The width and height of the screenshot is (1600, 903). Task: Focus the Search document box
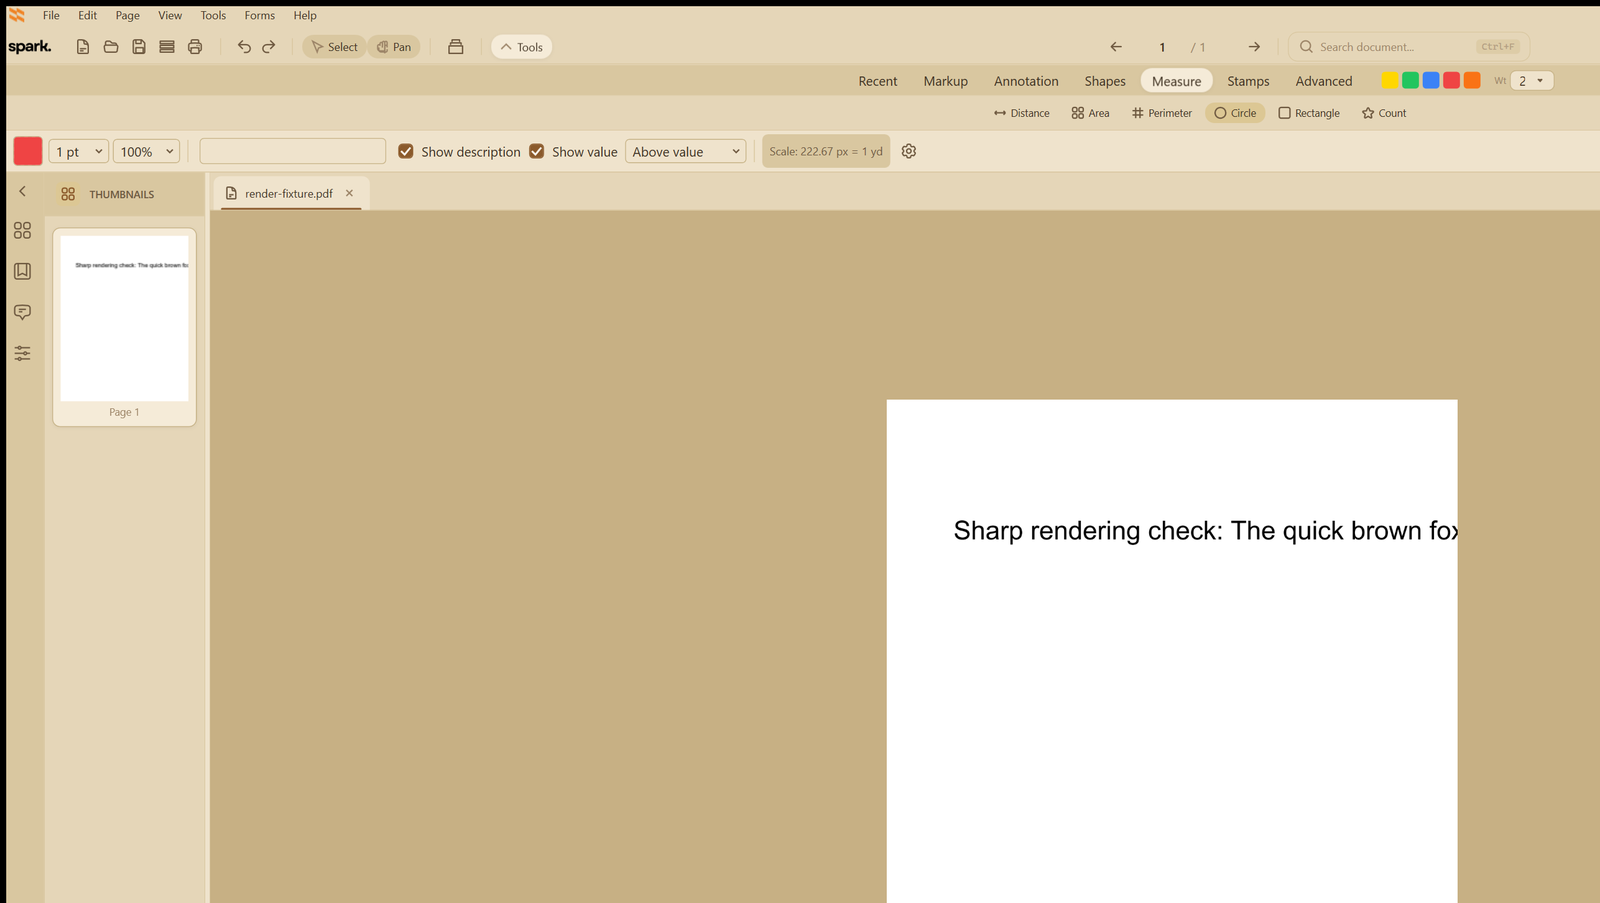1409,47
